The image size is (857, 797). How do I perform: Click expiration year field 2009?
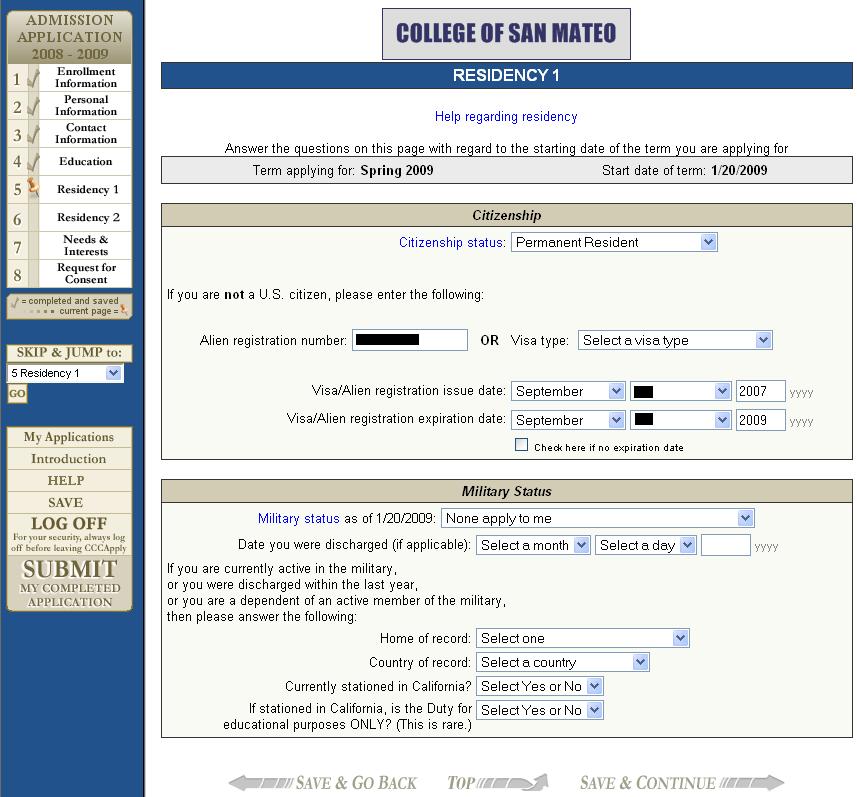click(760, 420)
